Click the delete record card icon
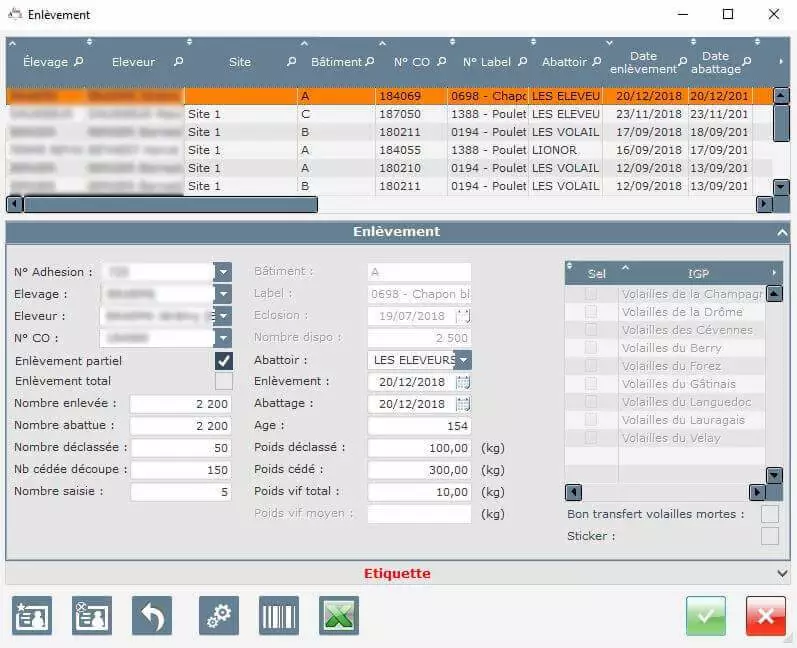797x648 pixels. point(91,615)
